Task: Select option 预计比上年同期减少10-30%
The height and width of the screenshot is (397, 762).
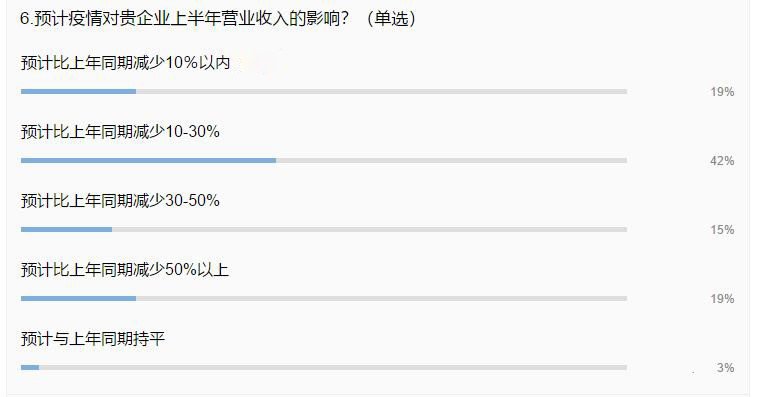Action: (120, 132)
